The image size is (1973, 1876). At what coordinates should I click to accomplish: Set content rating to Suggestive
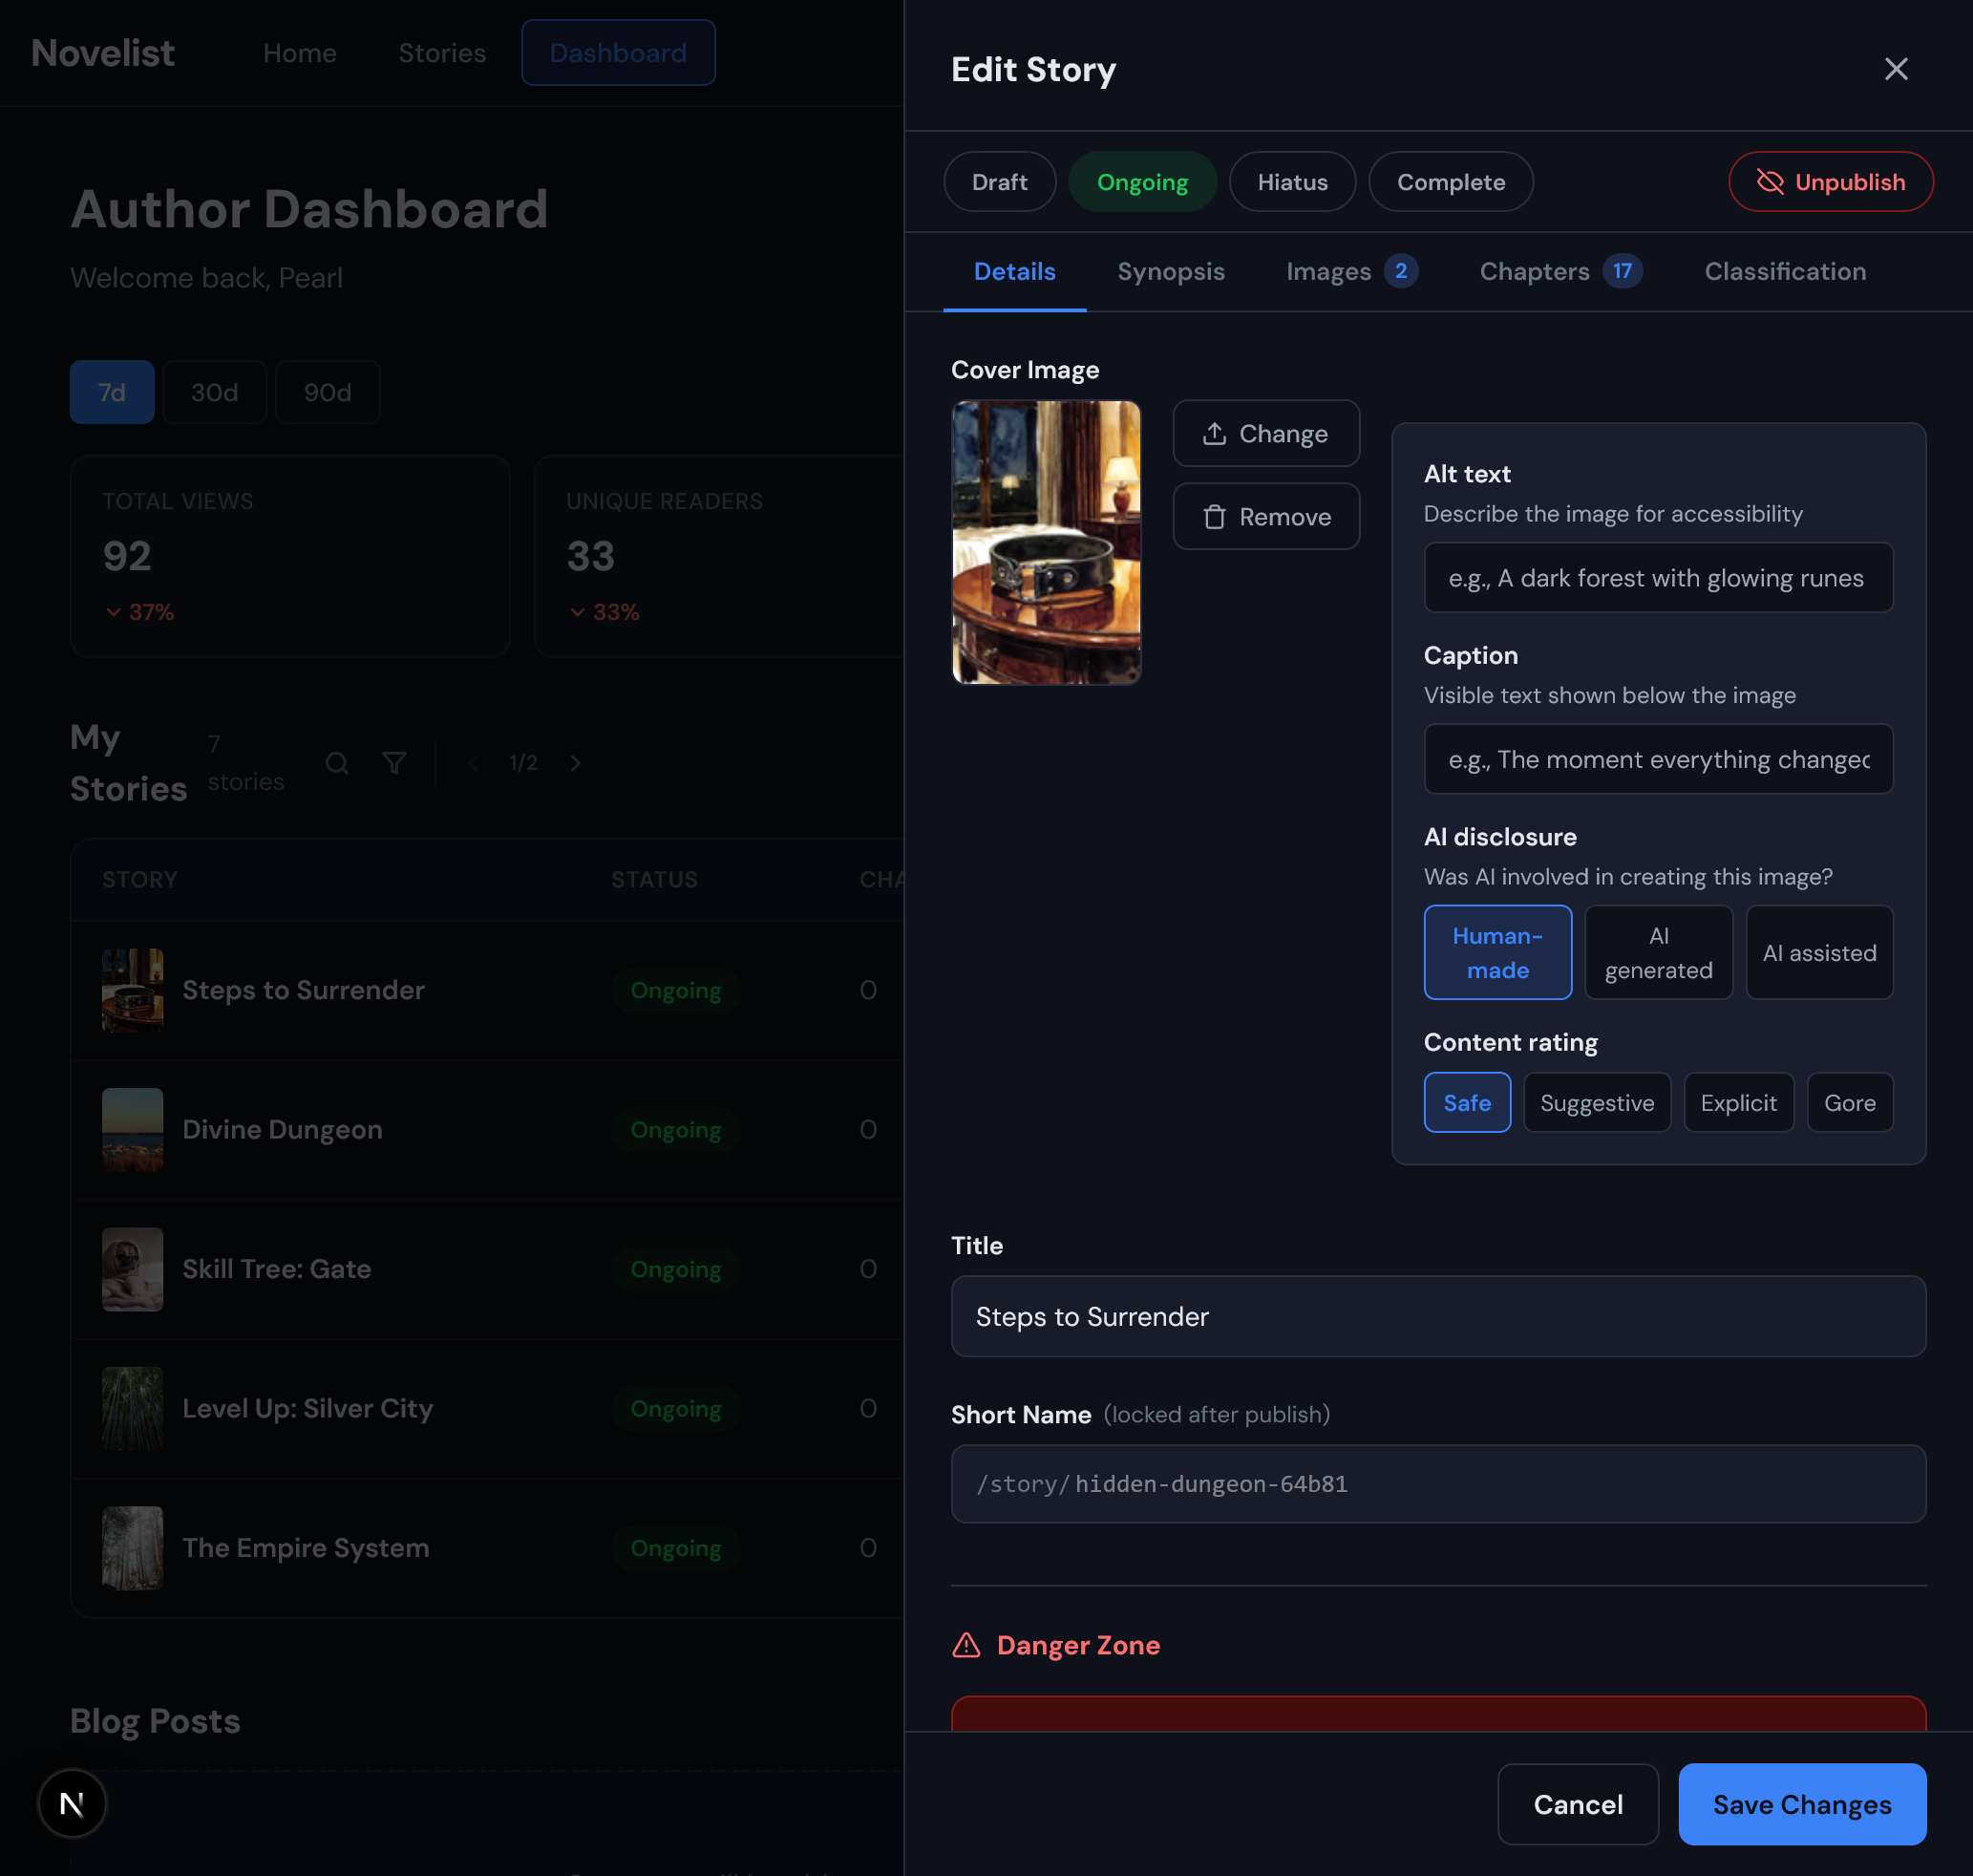tap(1596, 1102)
